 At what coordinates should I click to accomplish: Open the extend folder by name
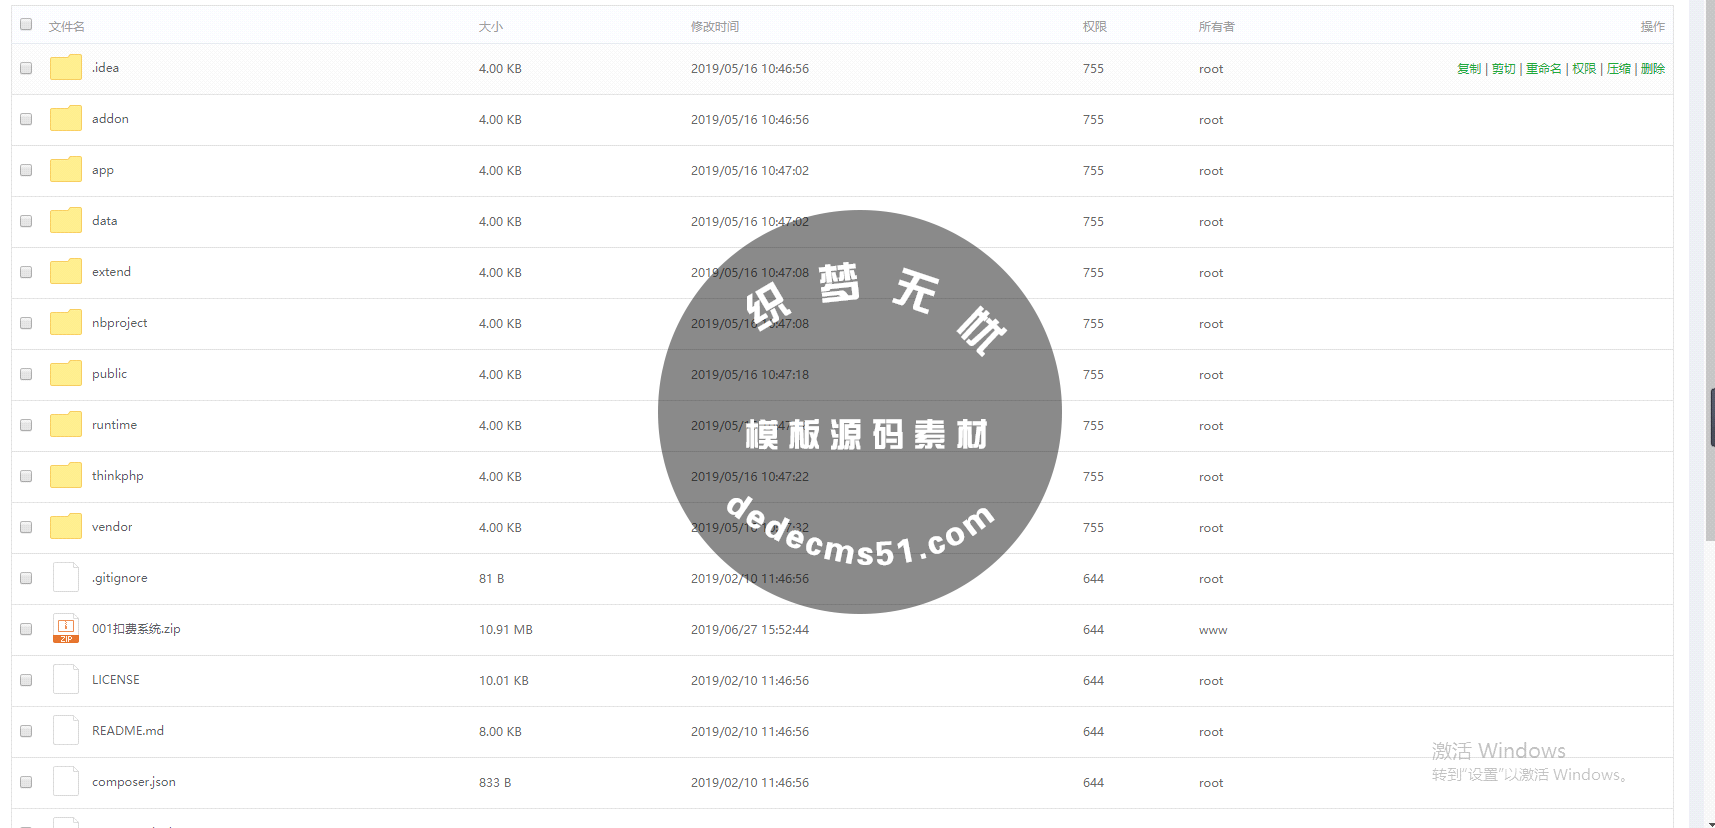111,272
